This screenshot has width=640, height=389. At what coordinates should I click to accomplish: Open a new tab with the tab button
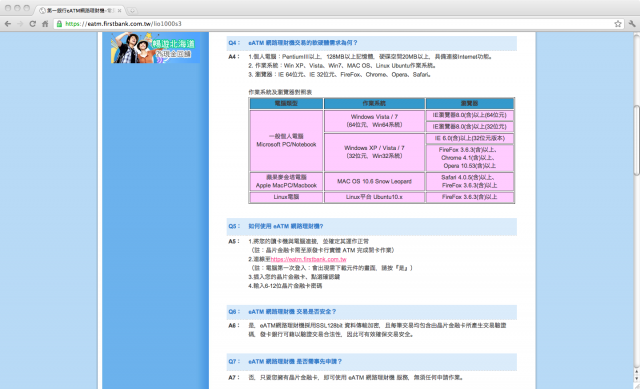click(x=132, y=11)
